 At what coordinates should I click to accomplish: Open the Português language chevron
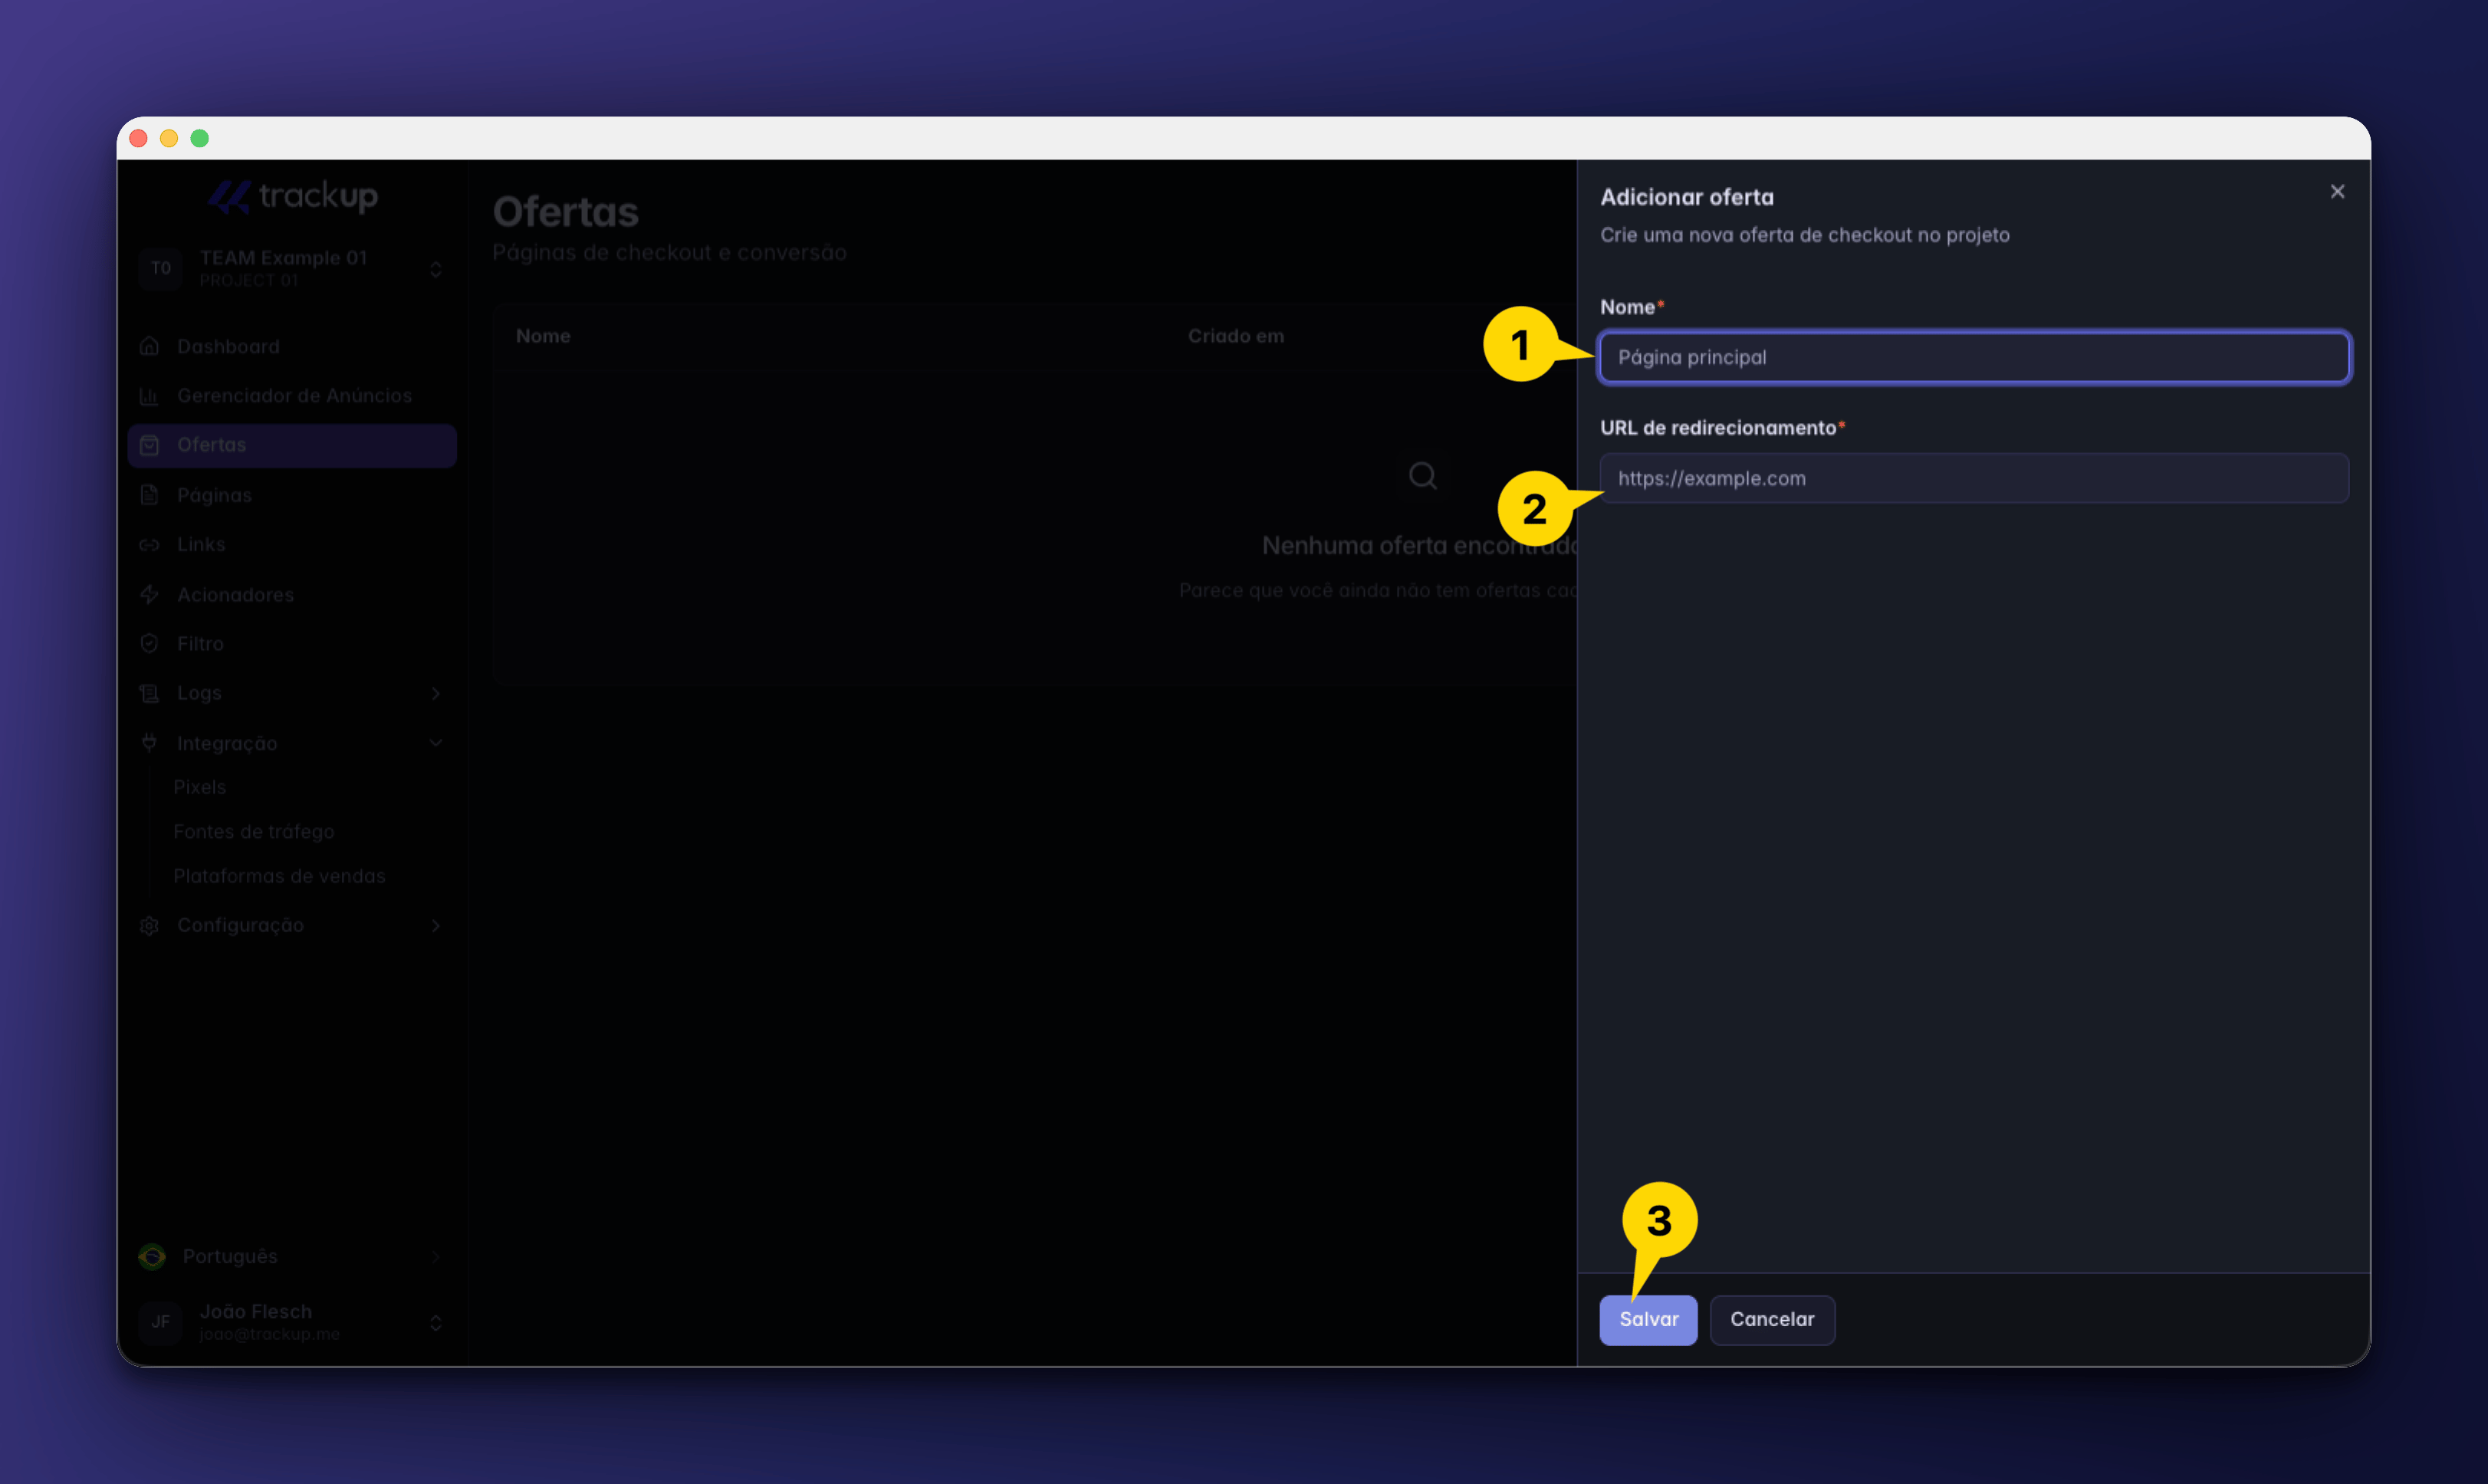(x=435, y=1256)
